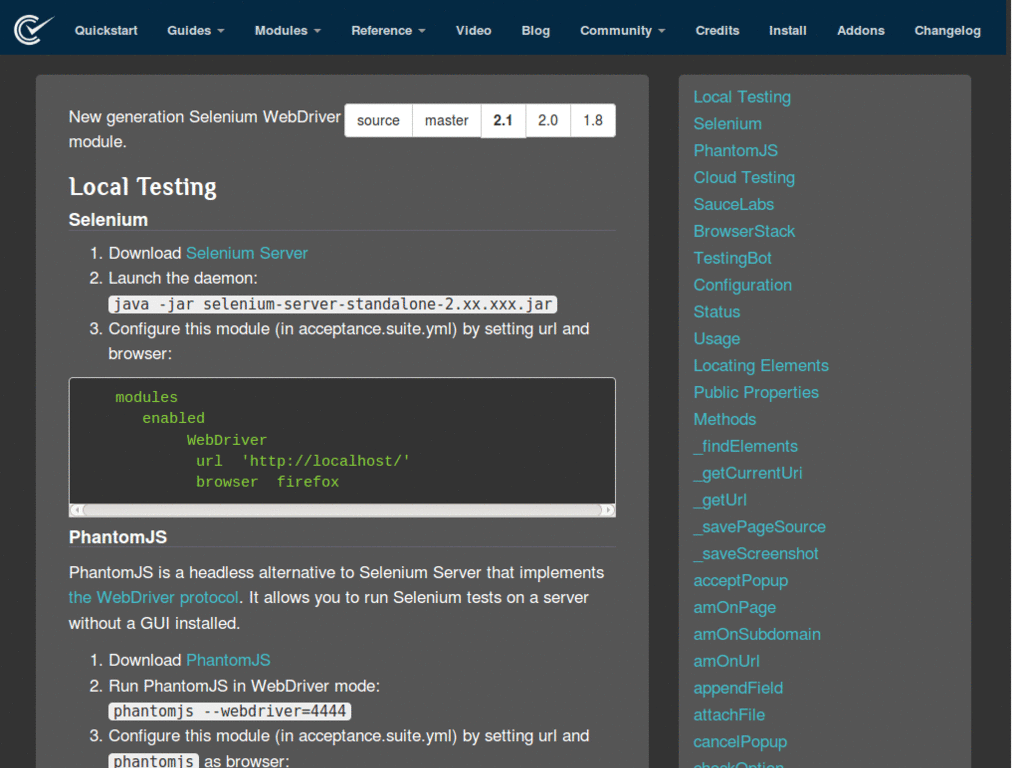1024x768 pixels.
Task: Open the Install page
Action: tap(788, 31)
